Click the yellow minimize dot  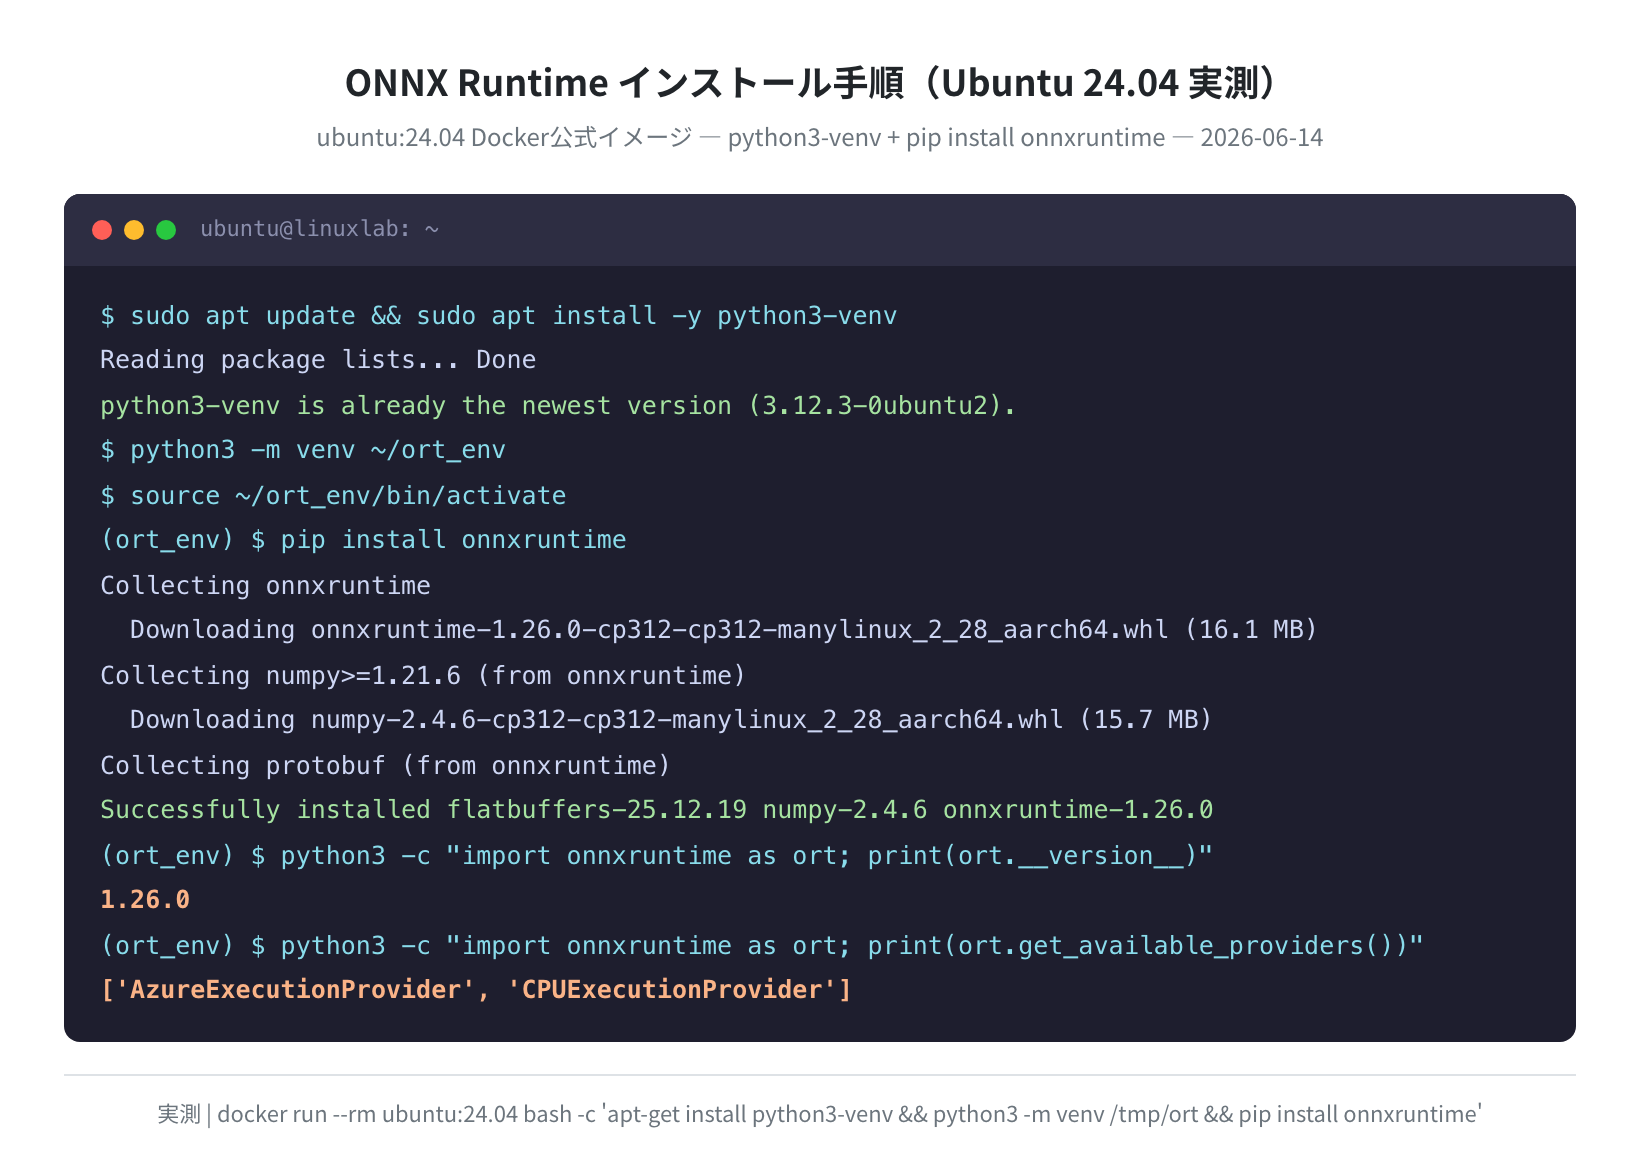click(134, 230)
